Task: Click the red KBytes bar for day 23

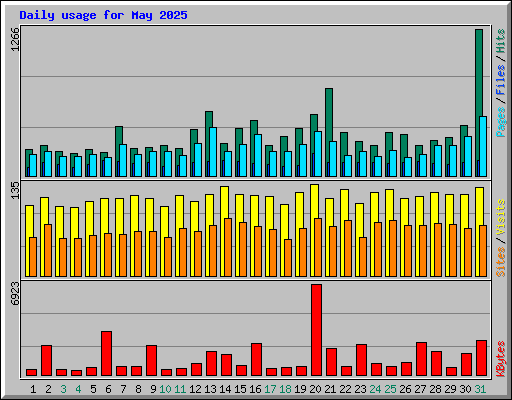Action: click(361, 360)
